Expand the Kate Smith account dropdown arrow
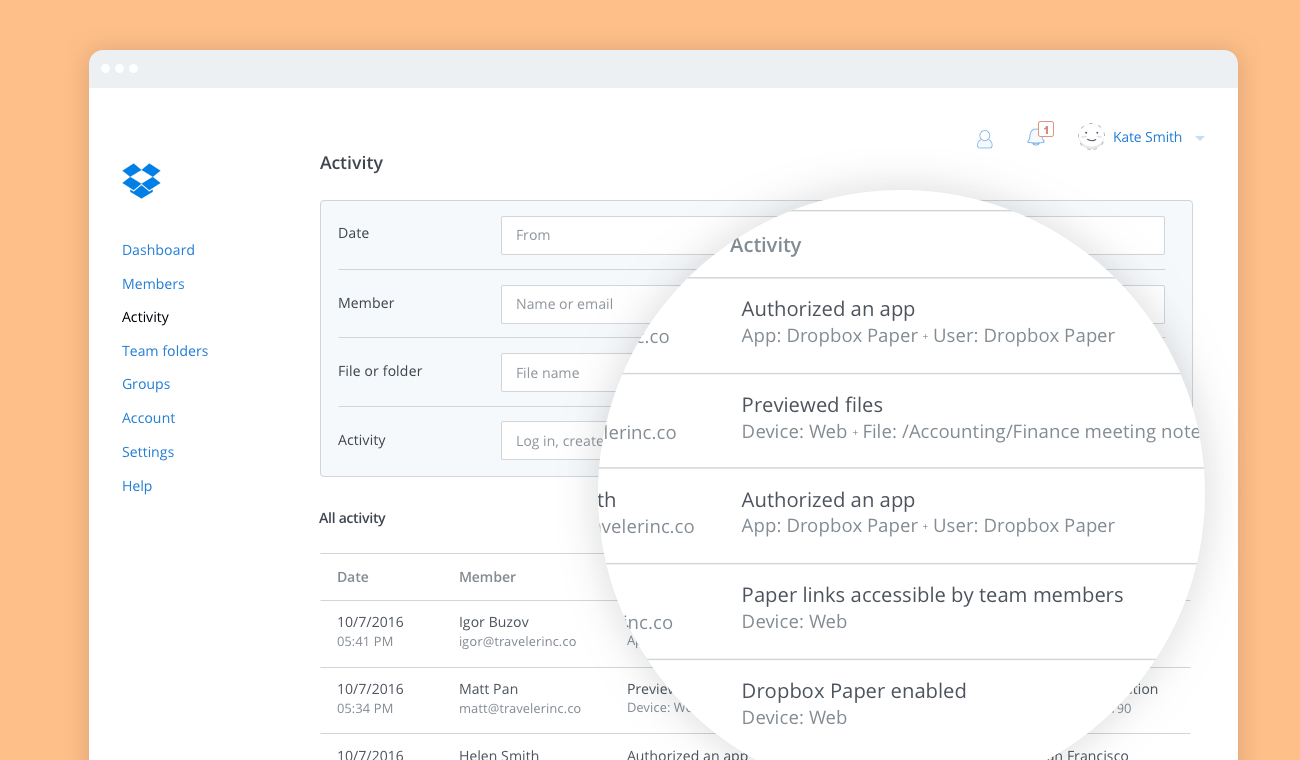This screenshot has width=1300, height=760. click(1200, 138)
